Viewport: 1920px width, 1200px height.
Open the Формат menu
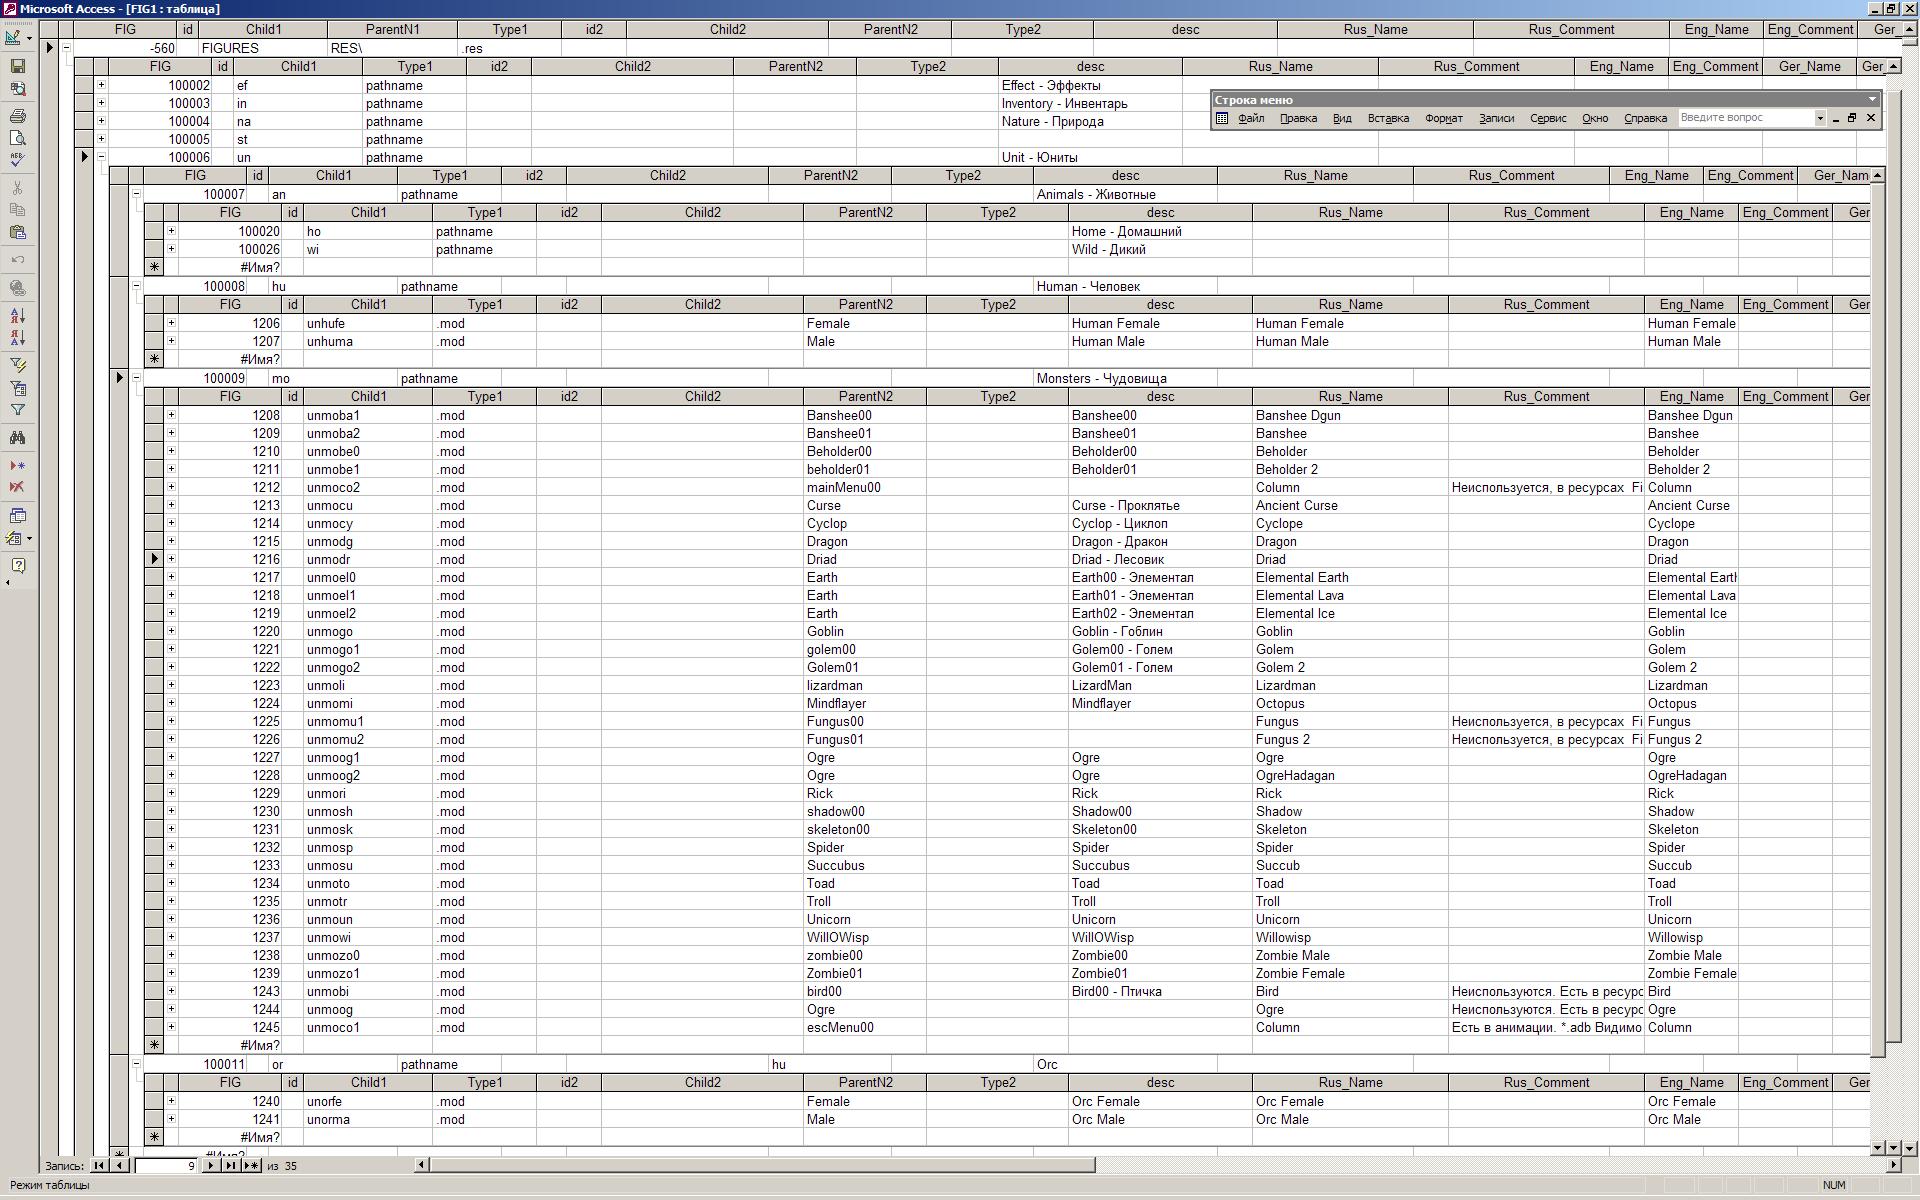1443,118
